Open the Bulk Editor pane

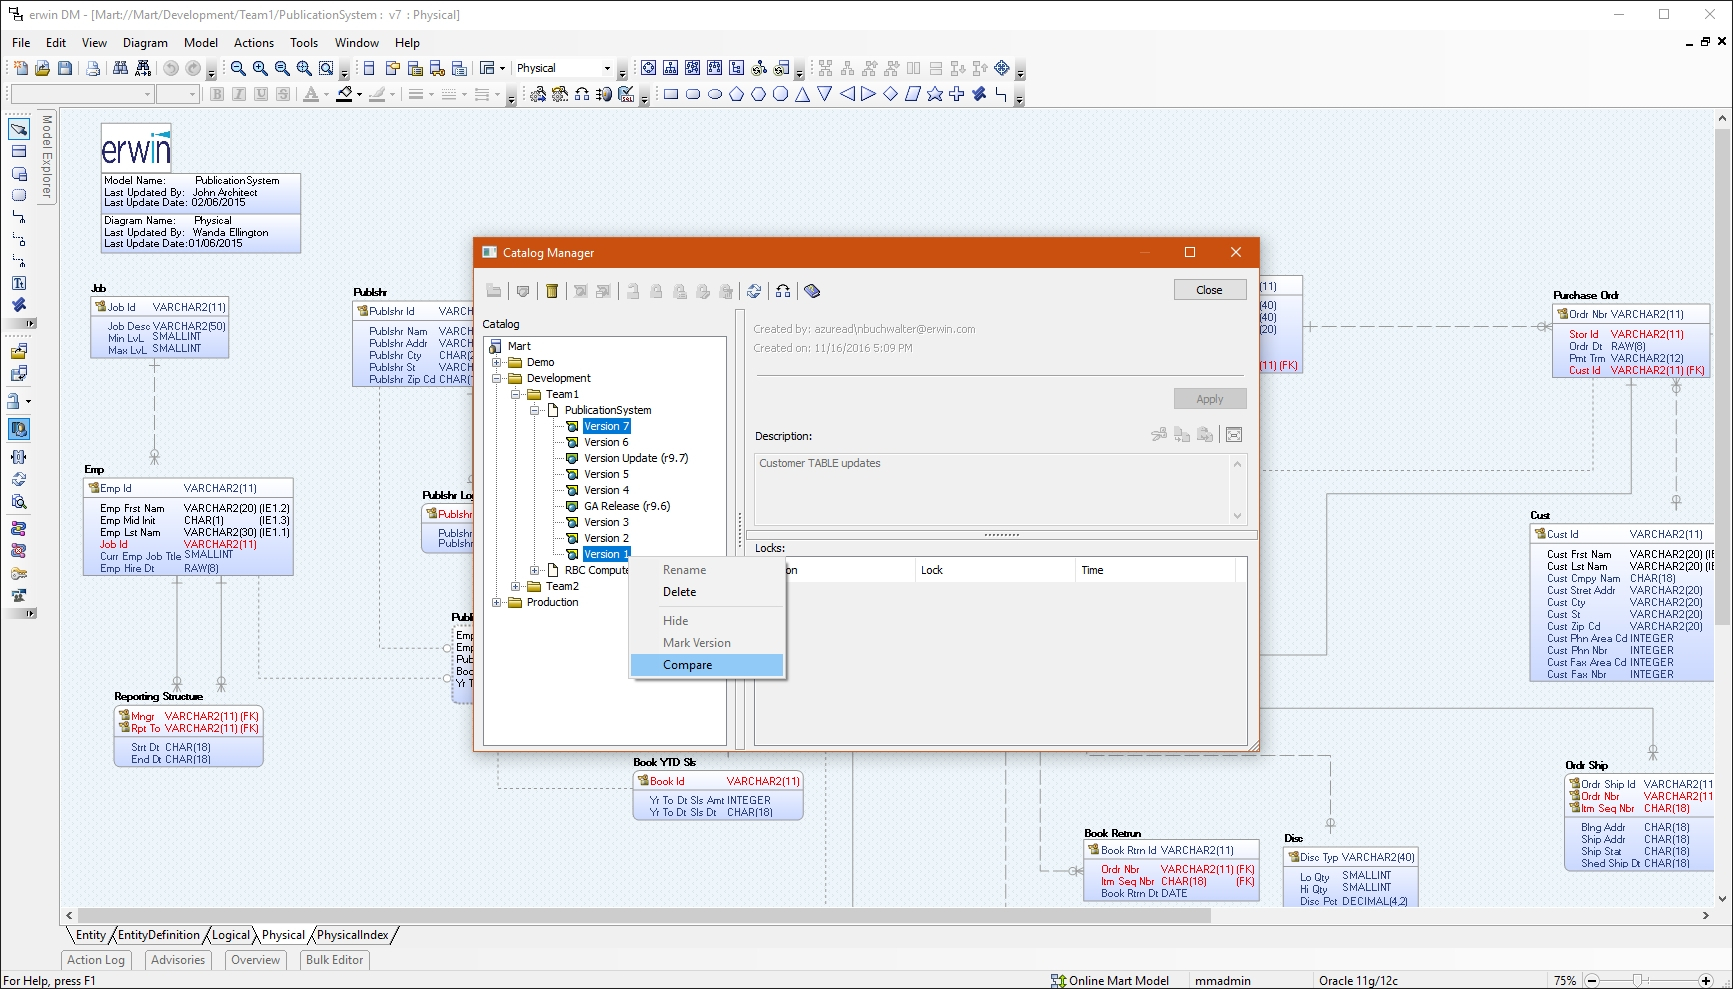(x=335, y=960)
